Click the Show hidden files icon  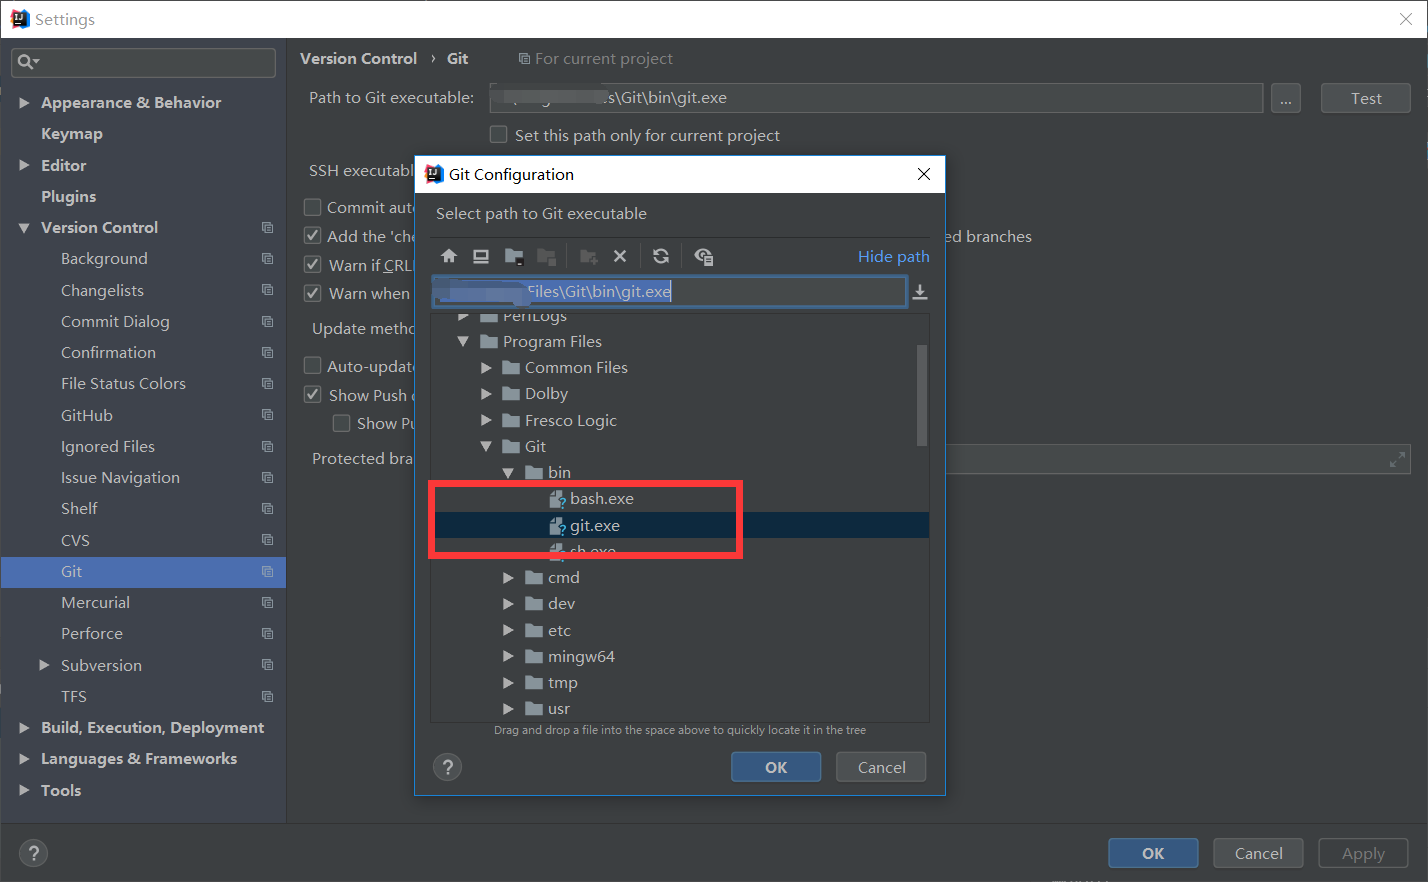(703, 256)
